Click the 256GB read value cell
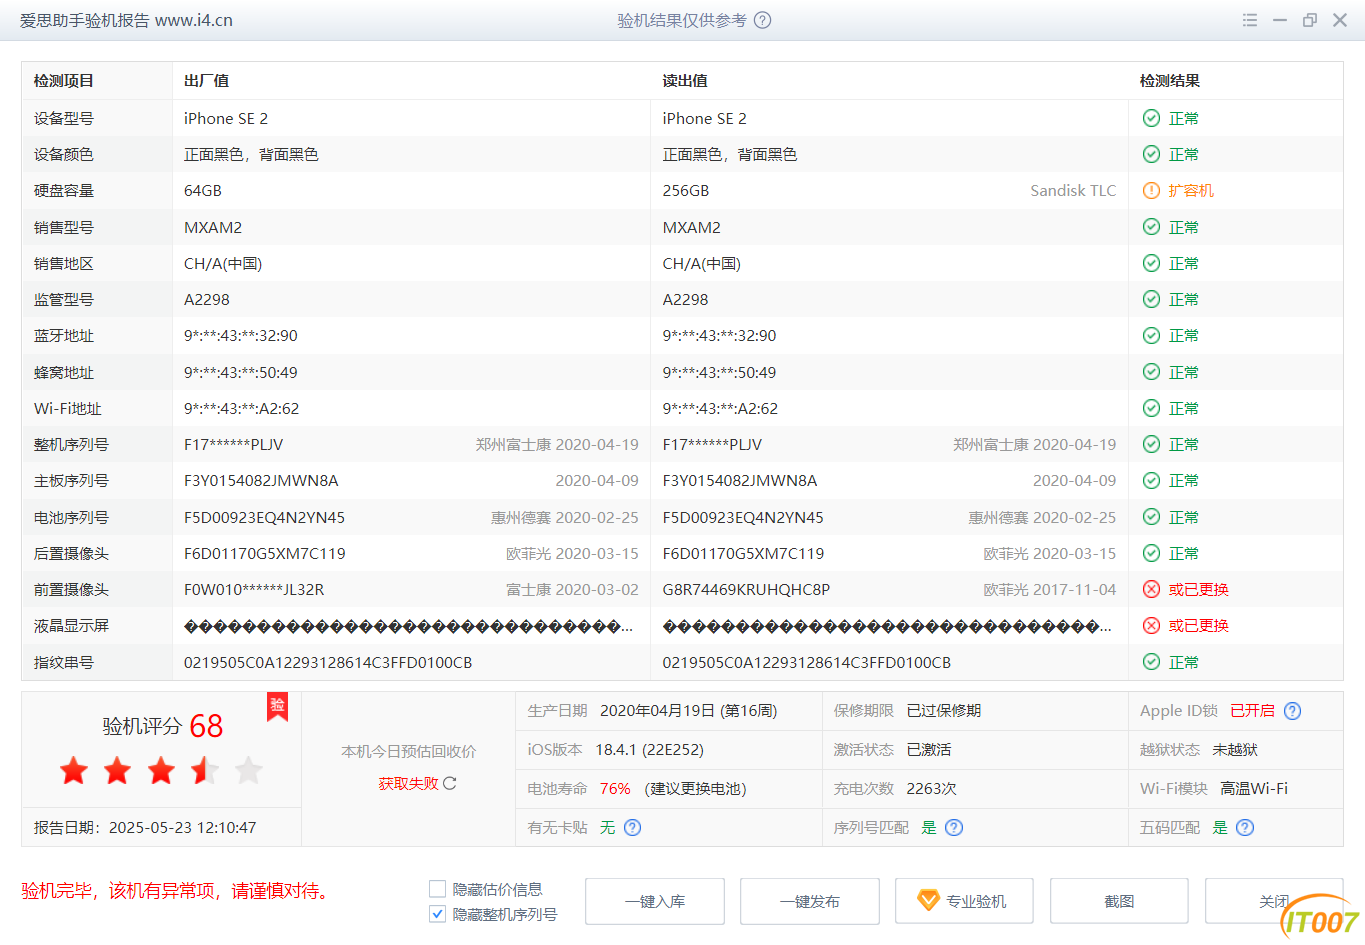The height and width of the screenshot is (945, 1365). click(x=686, y=190)
